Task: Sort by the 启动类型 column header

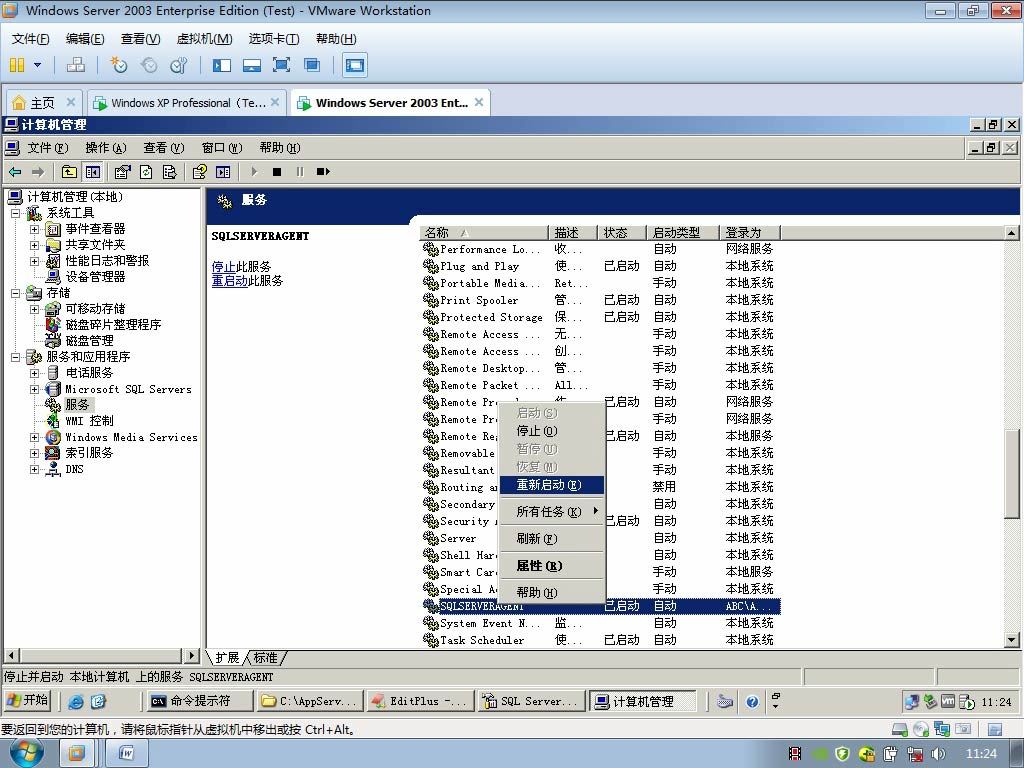Action: [682, 232]
